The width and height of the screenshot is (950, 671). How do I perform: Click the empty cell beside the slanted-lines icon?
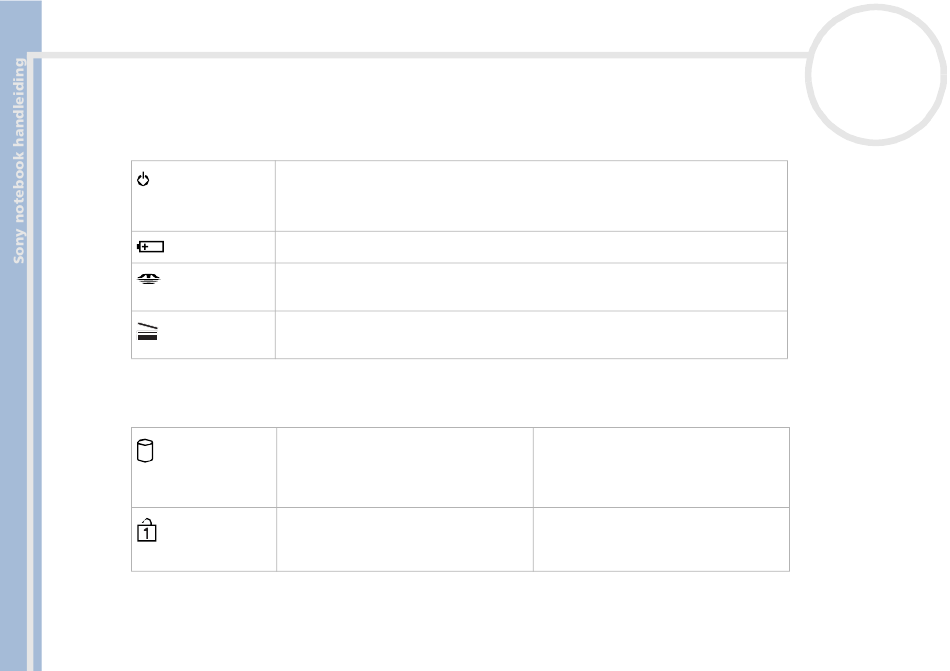[x=531, y=335]
